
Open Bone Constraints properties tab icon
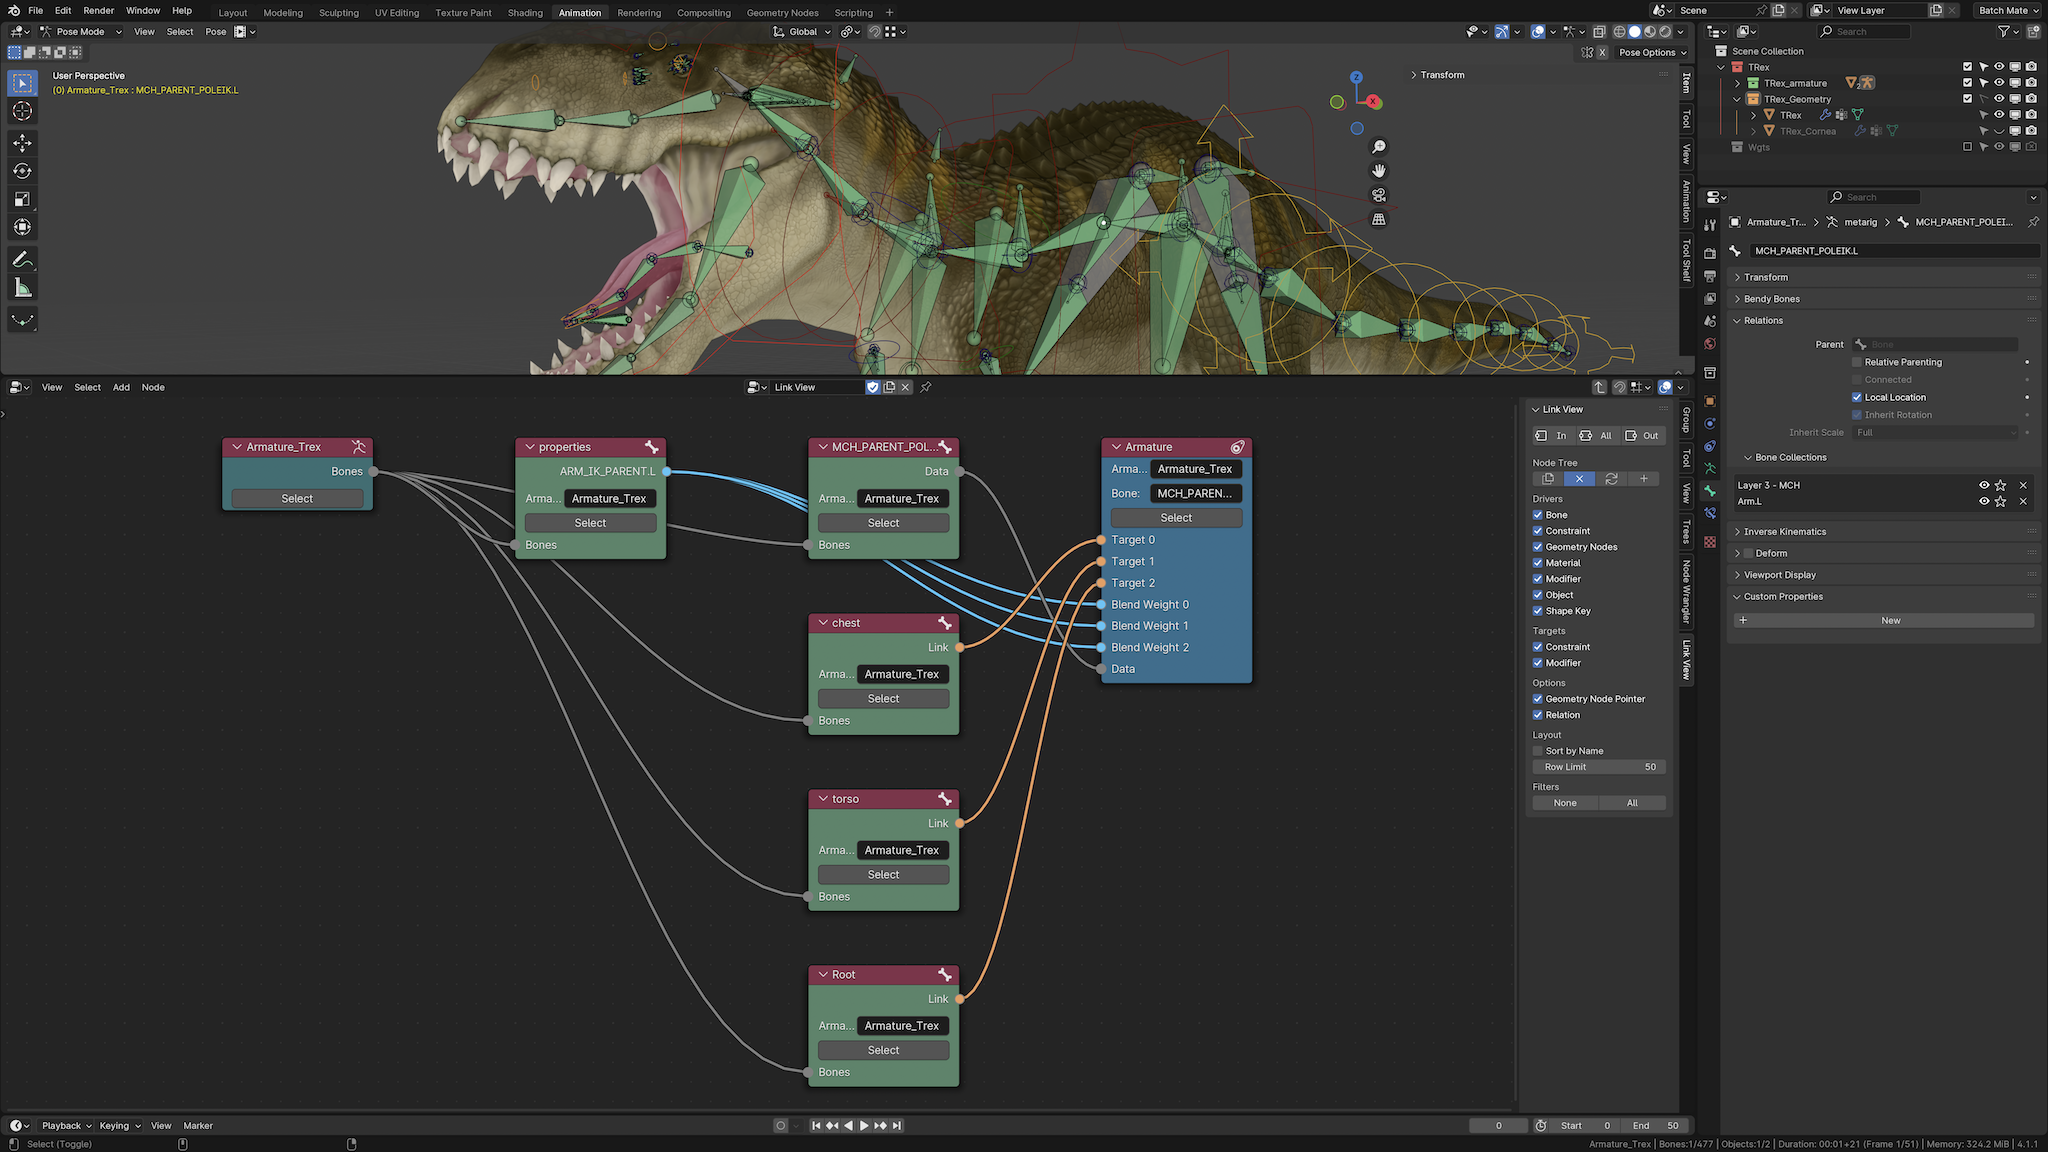(x=1710, y=513)
